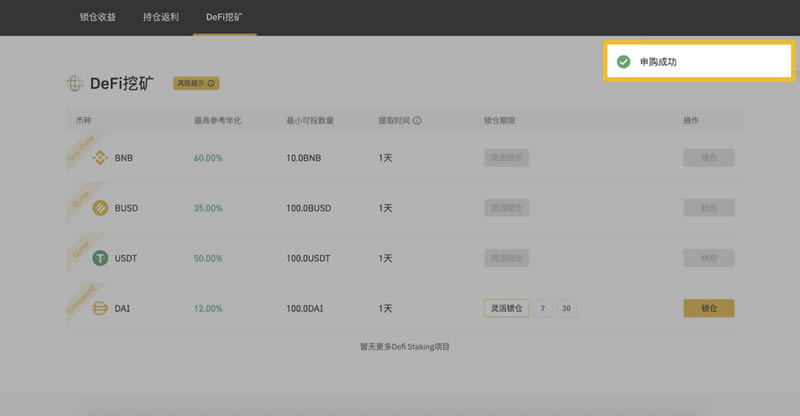Click the BUSD coin icon
800x416 pixels.
(x=100, y=208)
